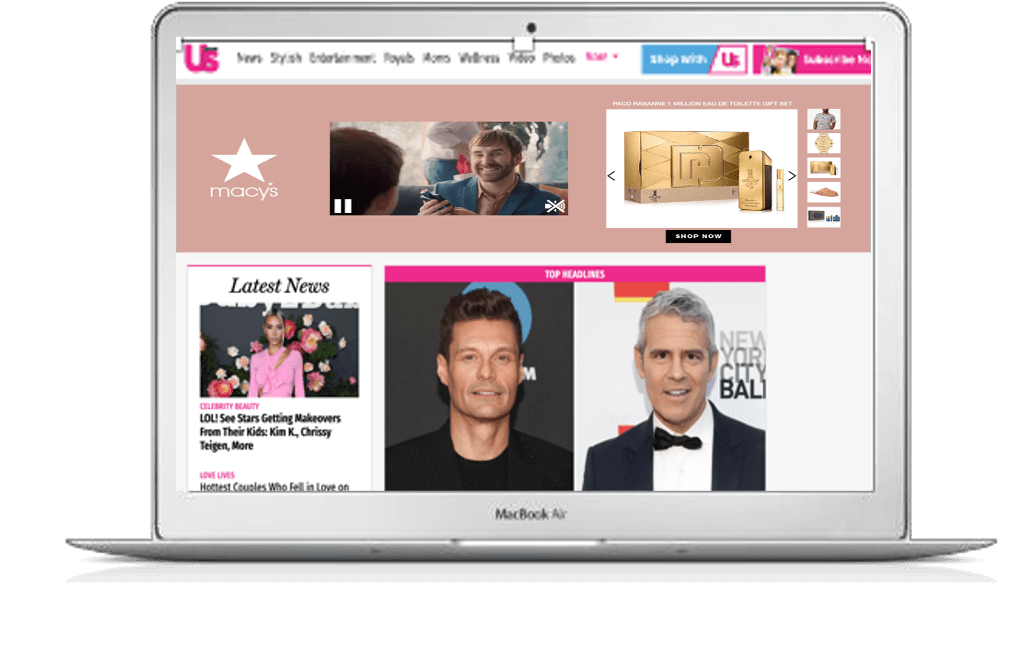The image size is (1018, 666).
Task: Go to the Wellness section
Action: (x=479, y=58)
